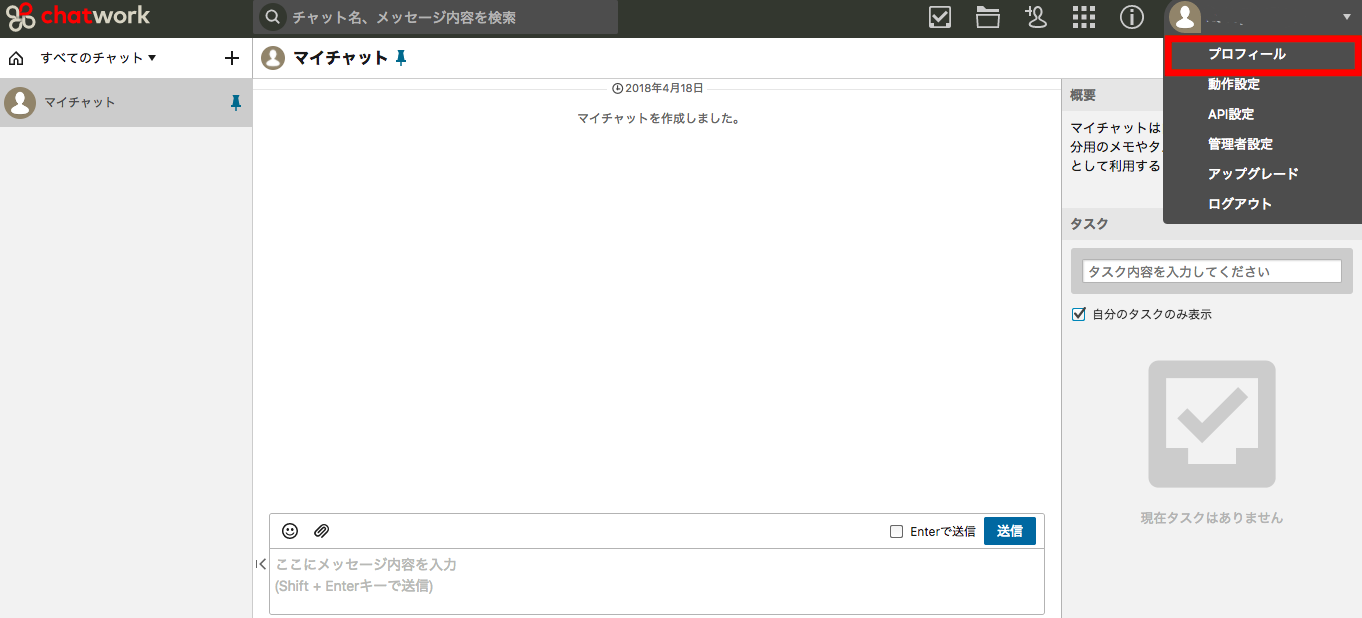
Task: Toggle the pin on マイチャット in sidebar
Action: coord(236,102)
